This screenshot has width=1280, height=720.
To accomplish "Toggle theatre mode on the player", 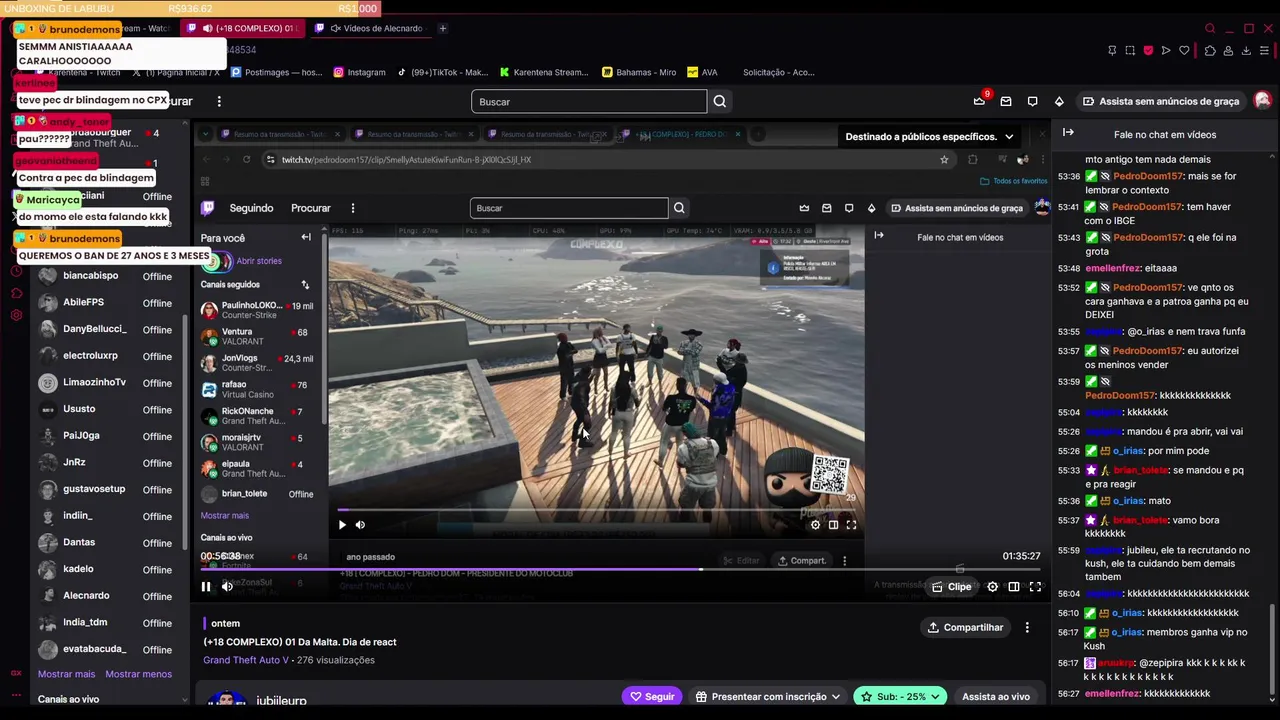I will point(1014,587).
